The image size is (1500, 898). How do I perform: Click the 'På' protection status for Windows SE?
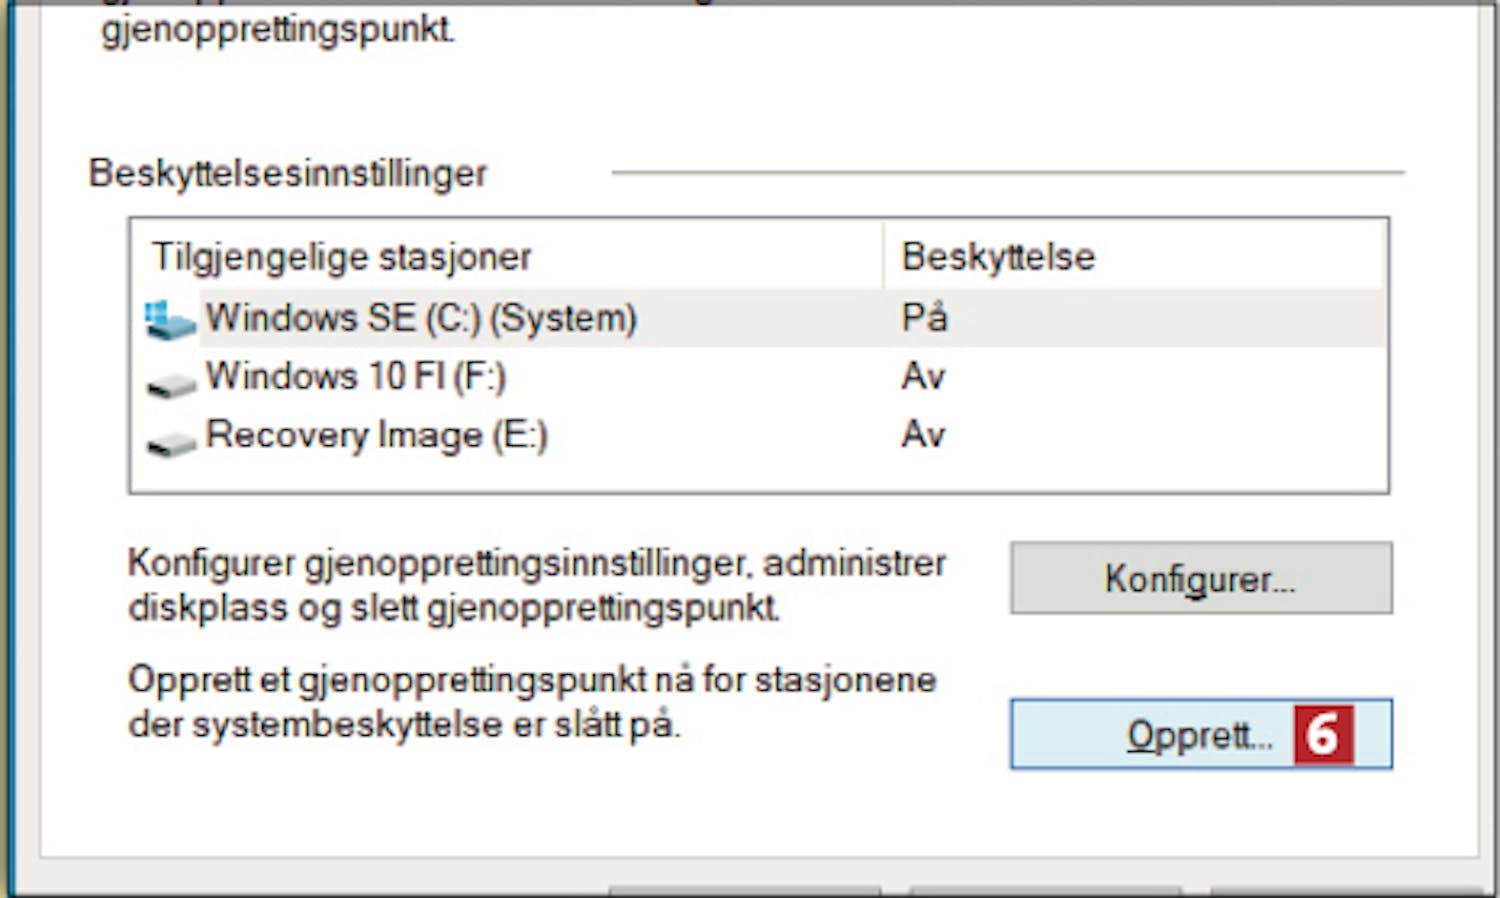point(924,318)
